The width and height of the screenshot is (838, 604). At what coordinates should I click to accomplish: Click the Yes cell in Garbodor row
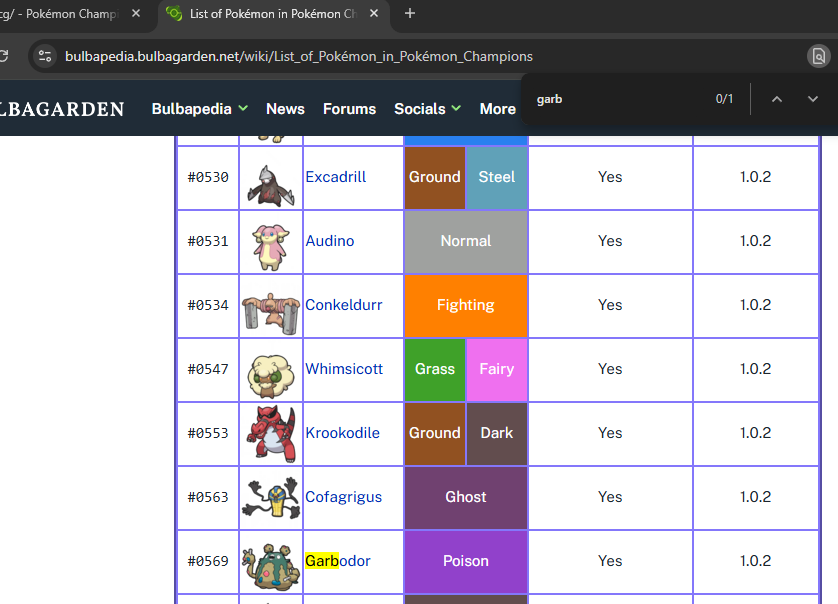(610, 561)
